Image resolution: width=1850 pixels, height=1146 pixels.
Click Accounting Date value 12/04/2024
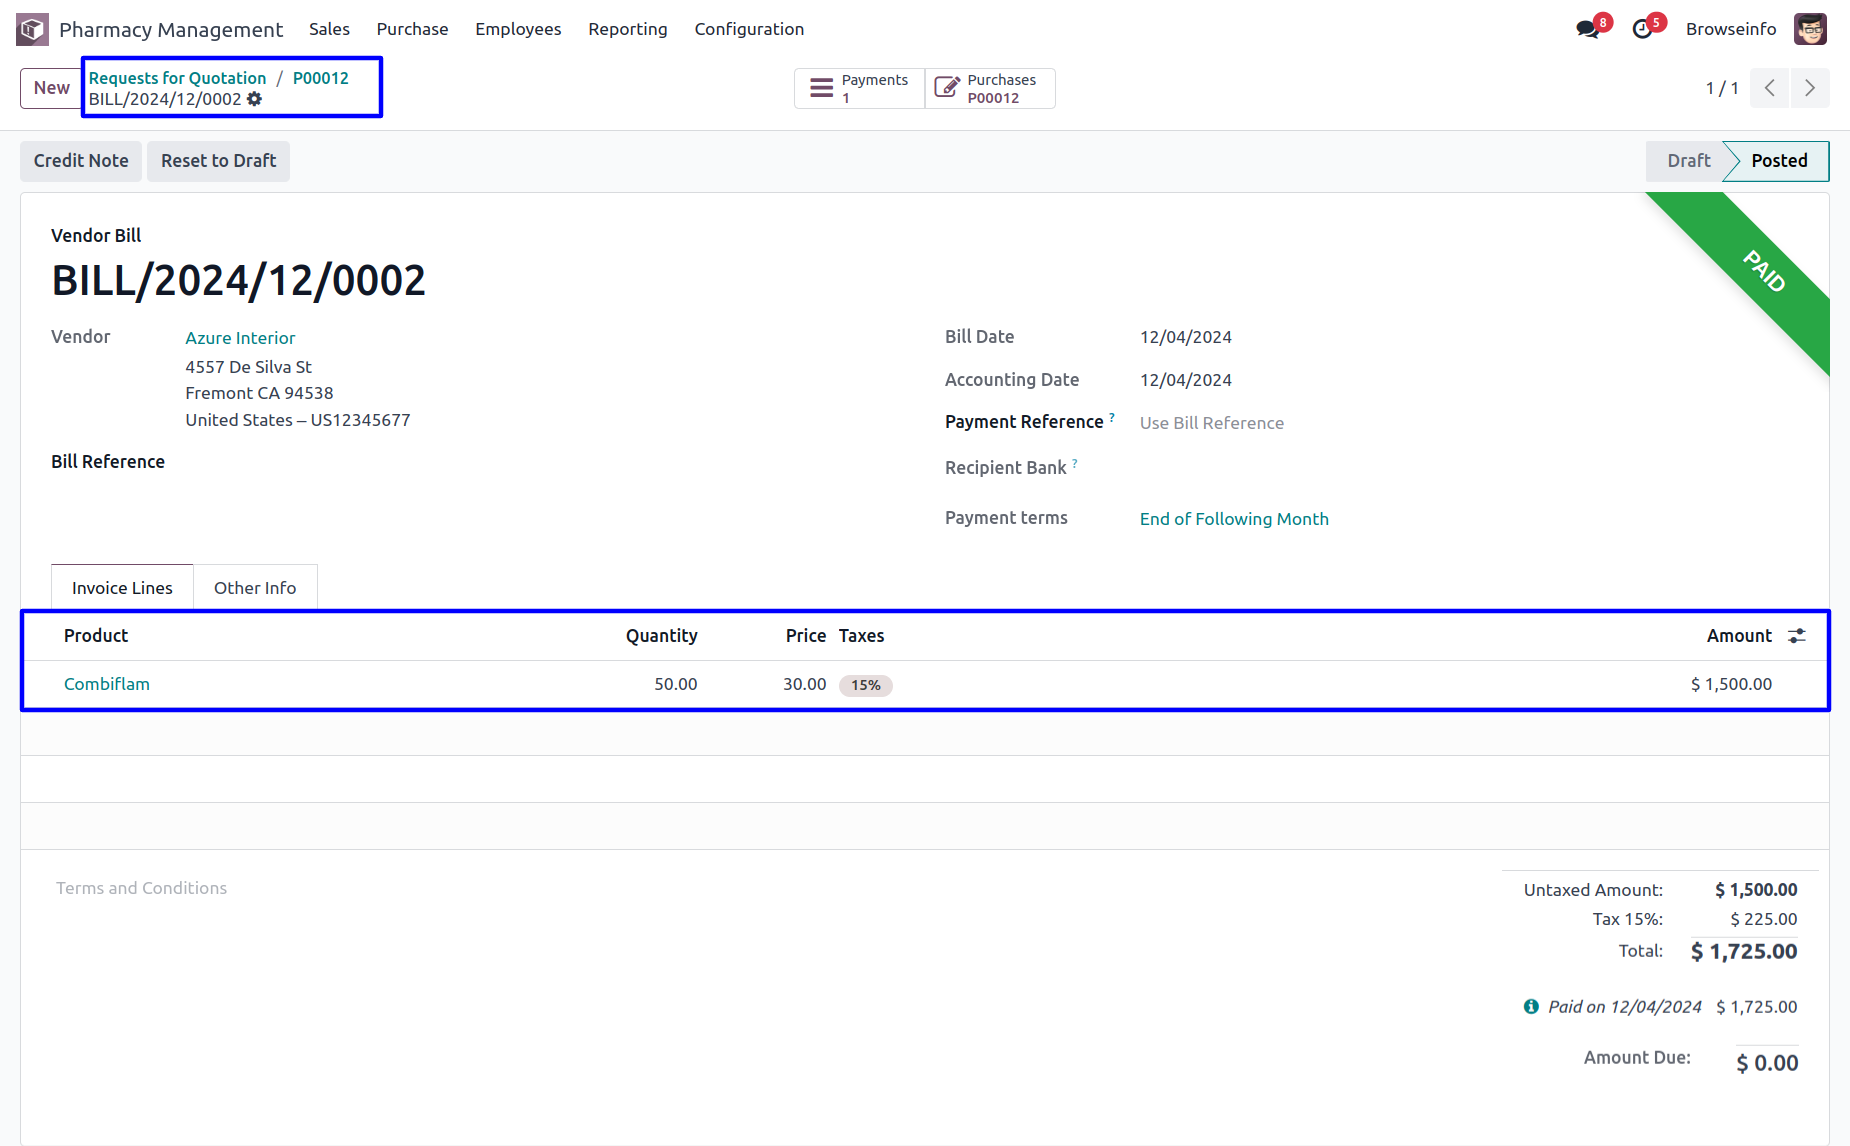coord(1186,380)
